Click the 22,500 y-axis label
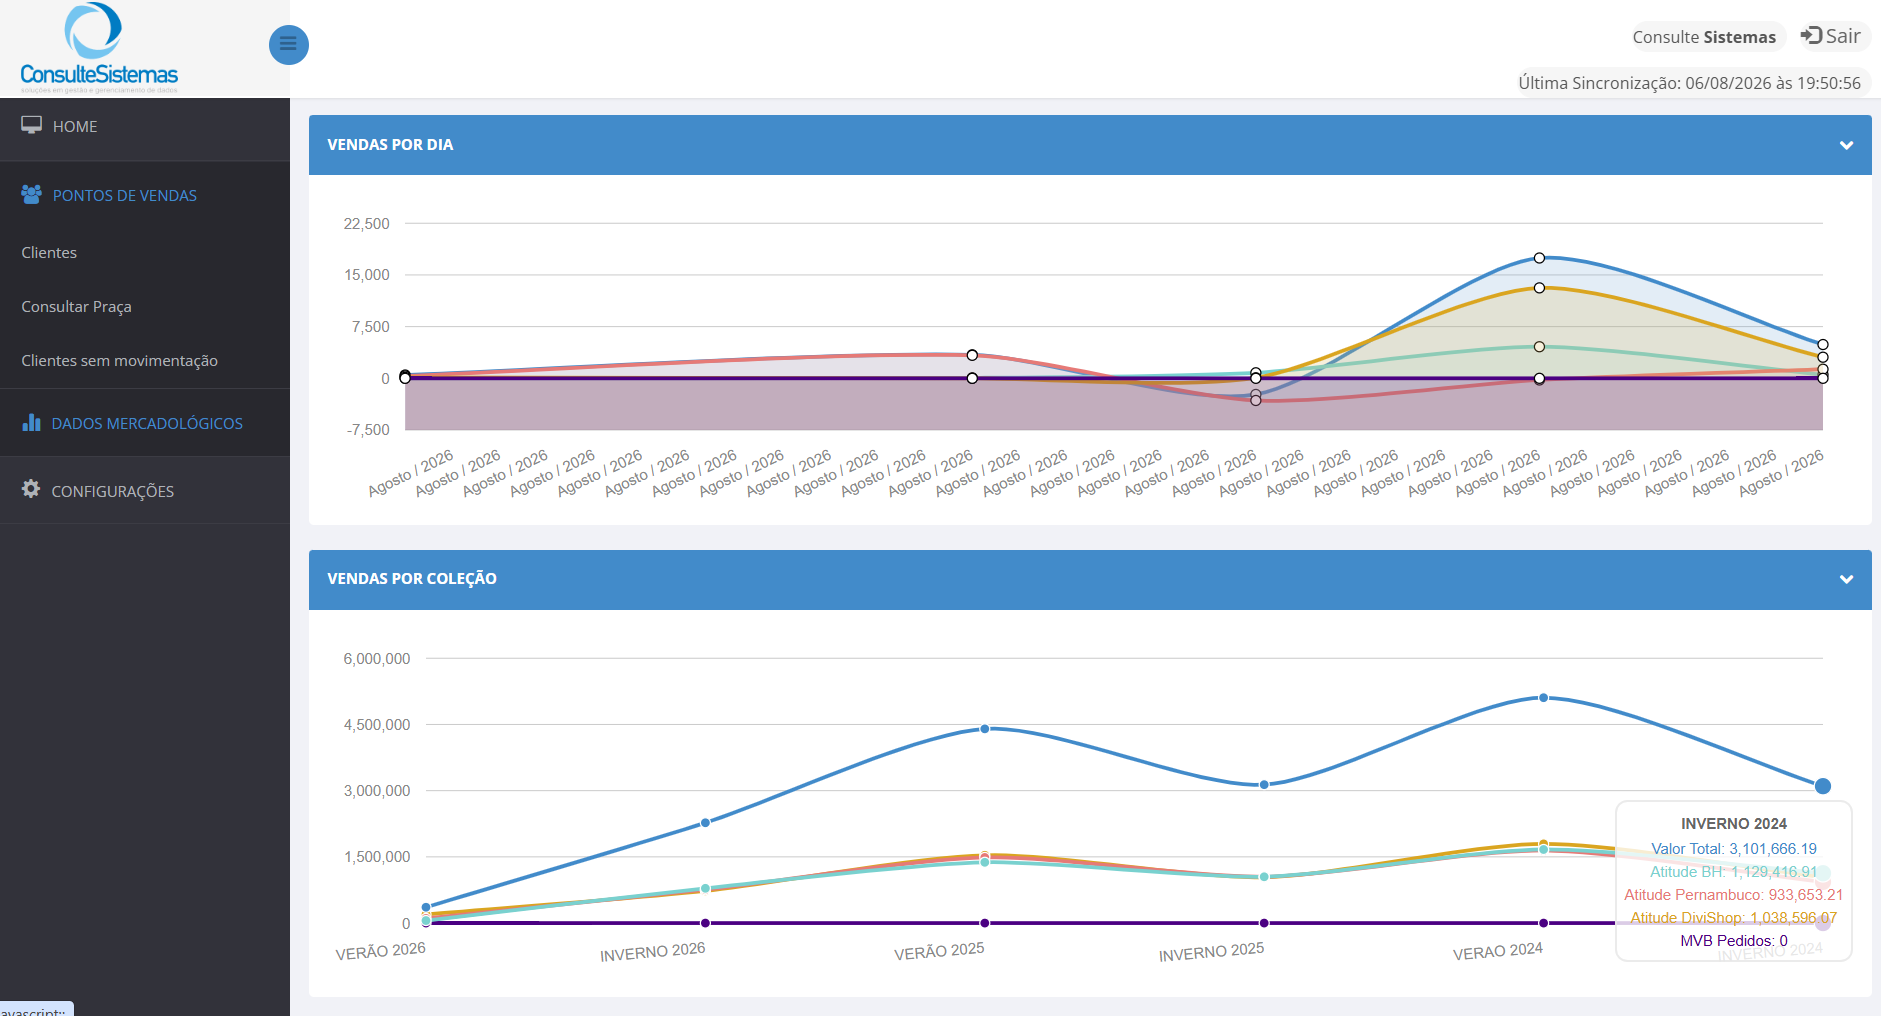 click(367, 224)
